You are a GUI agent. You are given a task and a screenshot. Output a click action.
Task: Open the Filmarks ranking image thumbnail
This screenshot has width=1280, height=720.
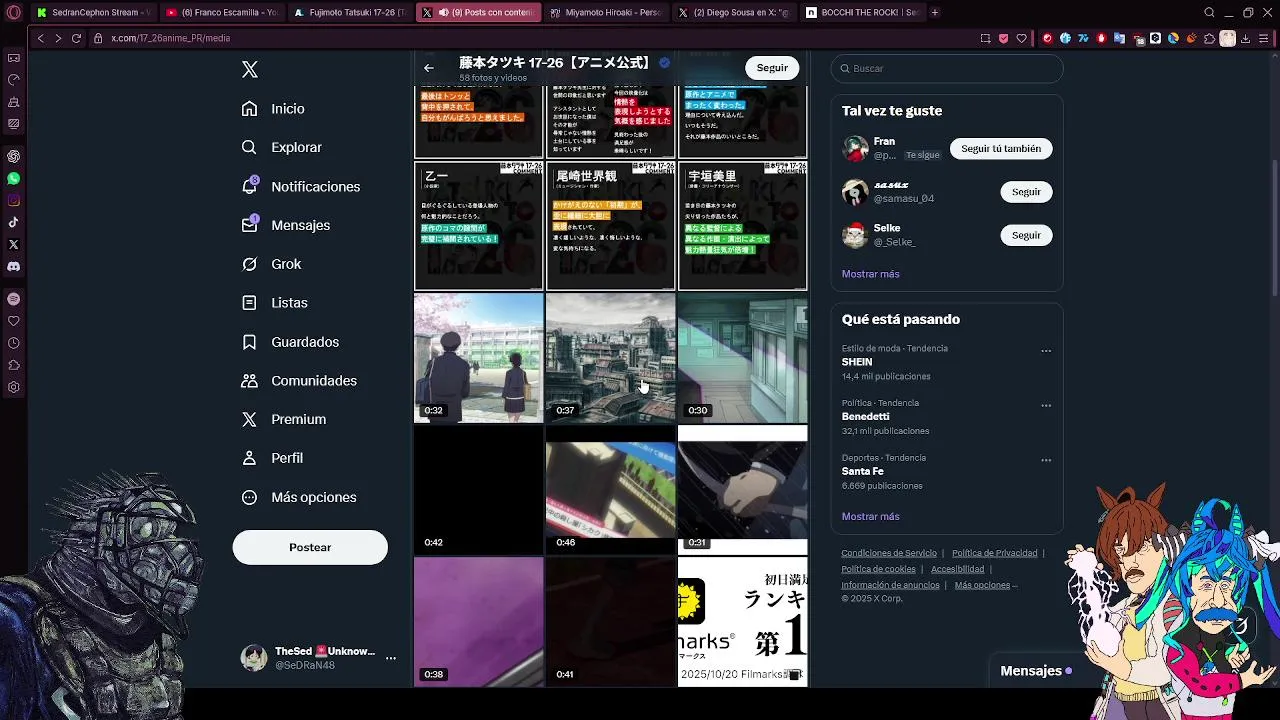pos(742,622)
